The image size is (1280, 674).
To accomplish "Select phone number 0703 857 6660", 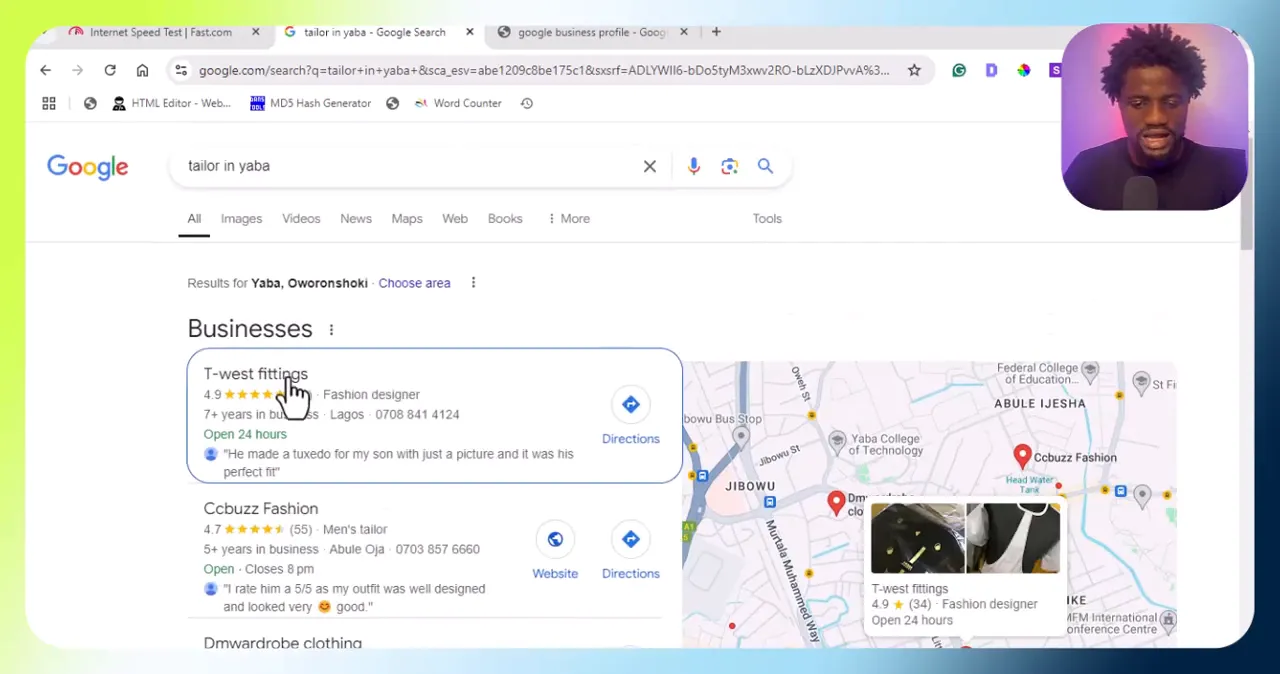I will click(437, 549).
